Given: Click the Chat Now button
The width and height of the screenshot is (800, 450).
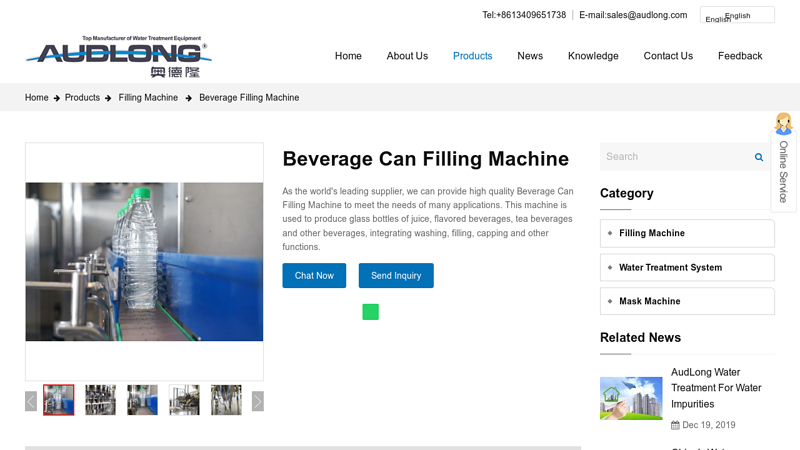Looking at the screenshot, I should click(x=314, y=276).
